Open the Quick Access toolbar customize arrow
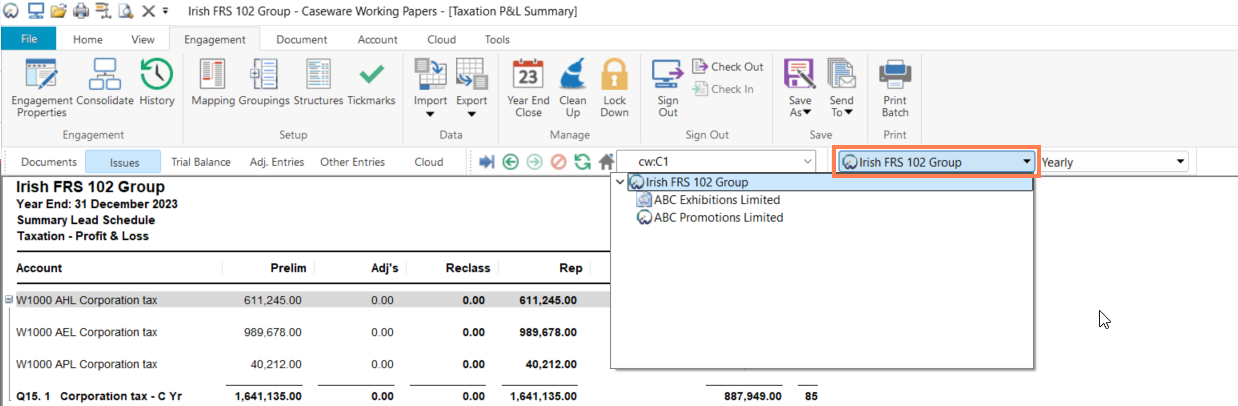 point(165,11)
